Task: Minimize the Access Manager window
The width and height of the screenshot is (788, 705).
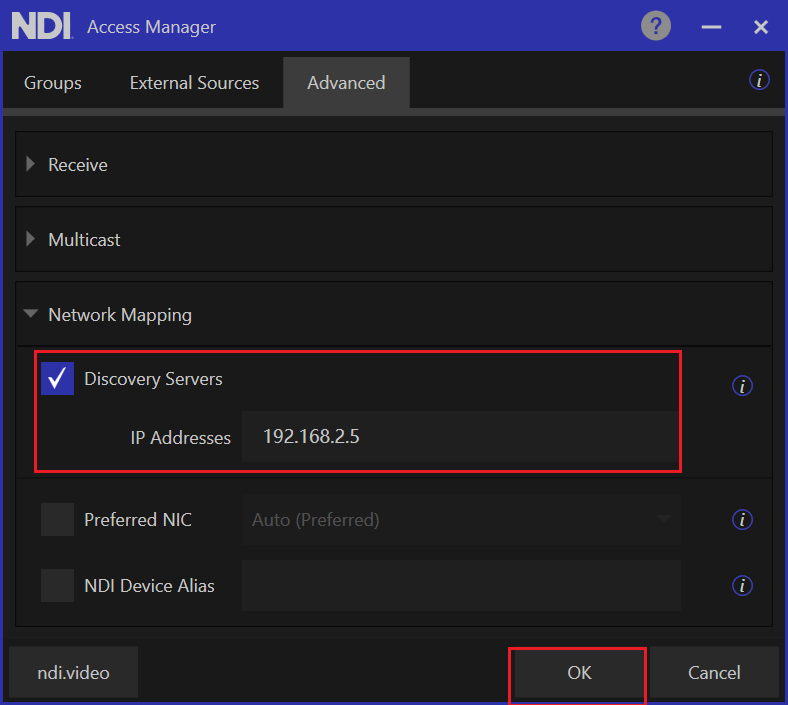Action: click(x=711, y=27)
